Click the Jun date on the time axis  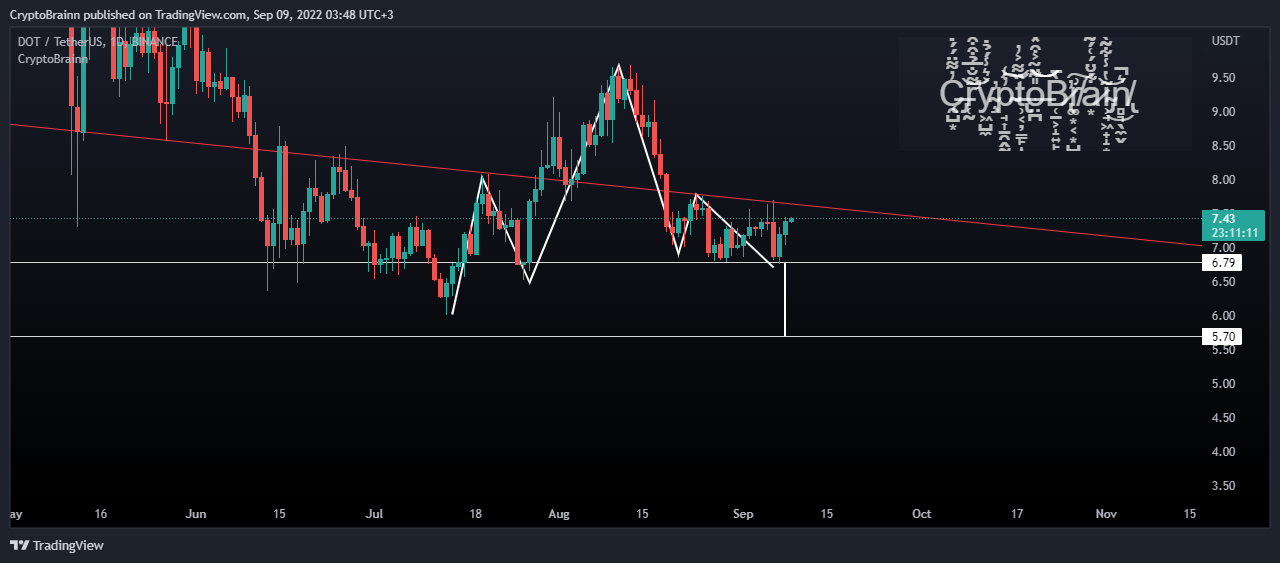[x=196, y=514]
